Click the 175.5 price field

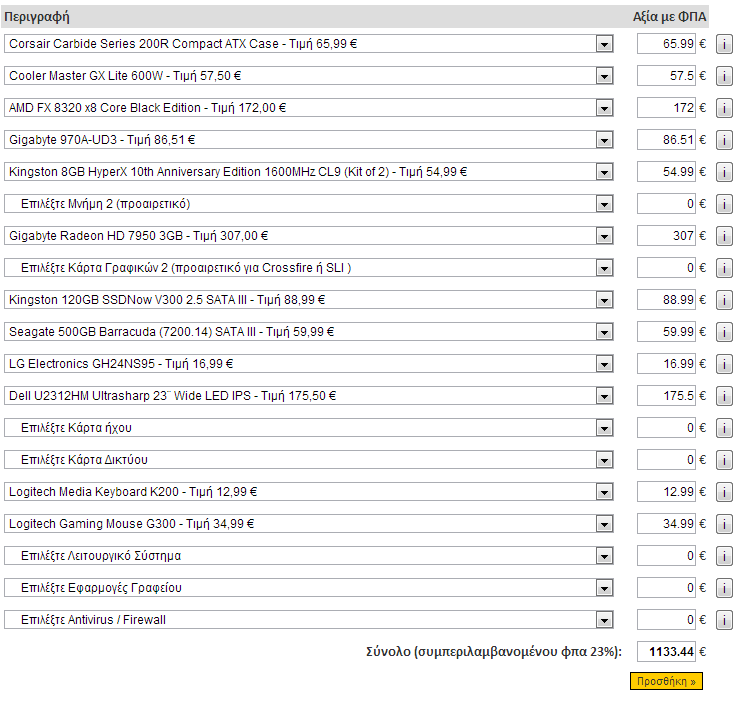(x=666, y=396)
